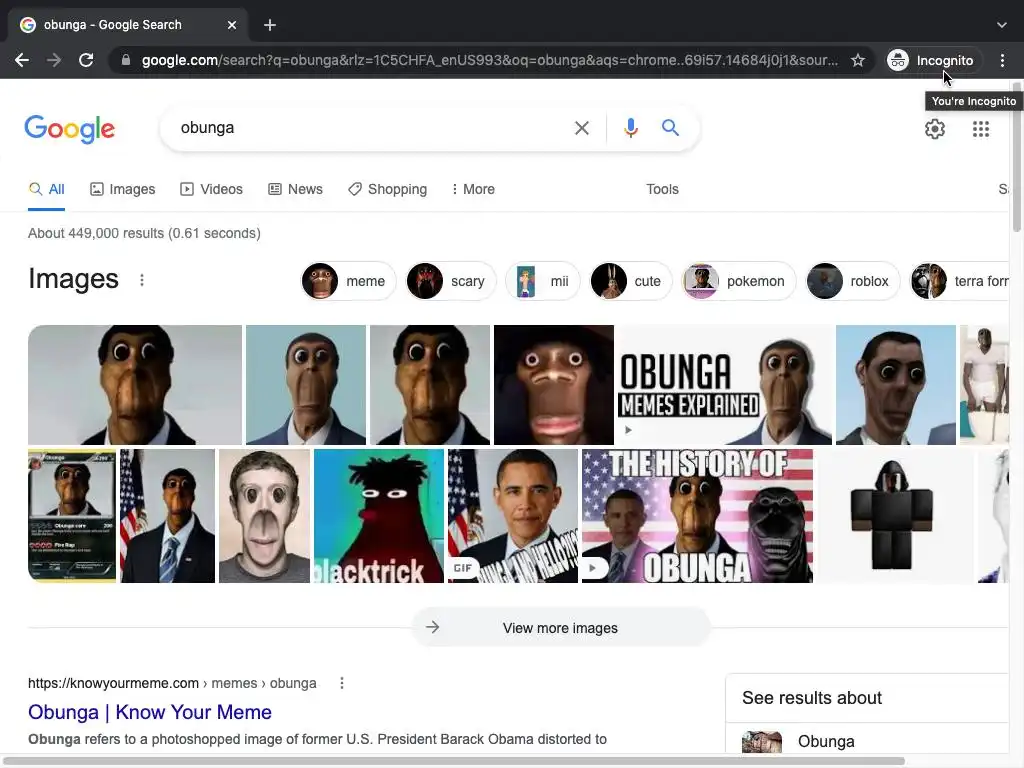Image resolution: width=1024 pixels, height=768 pixels.
Task: Open search Tools
Action: tap(662, 189)
